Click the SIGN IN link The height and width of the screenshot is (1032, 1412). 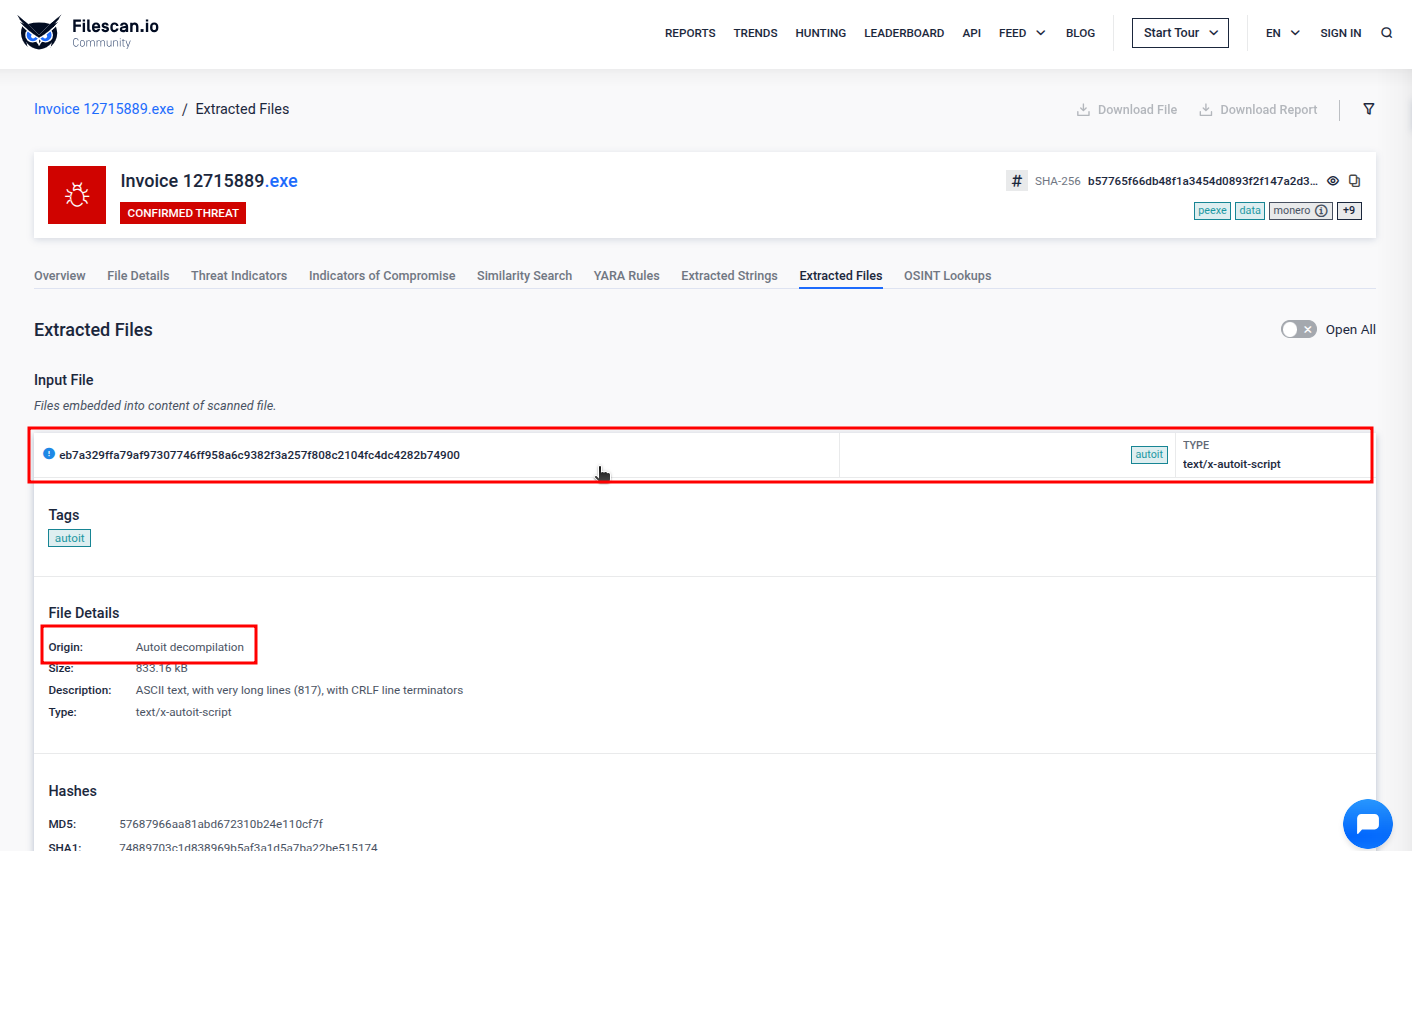click(1340, 33)
